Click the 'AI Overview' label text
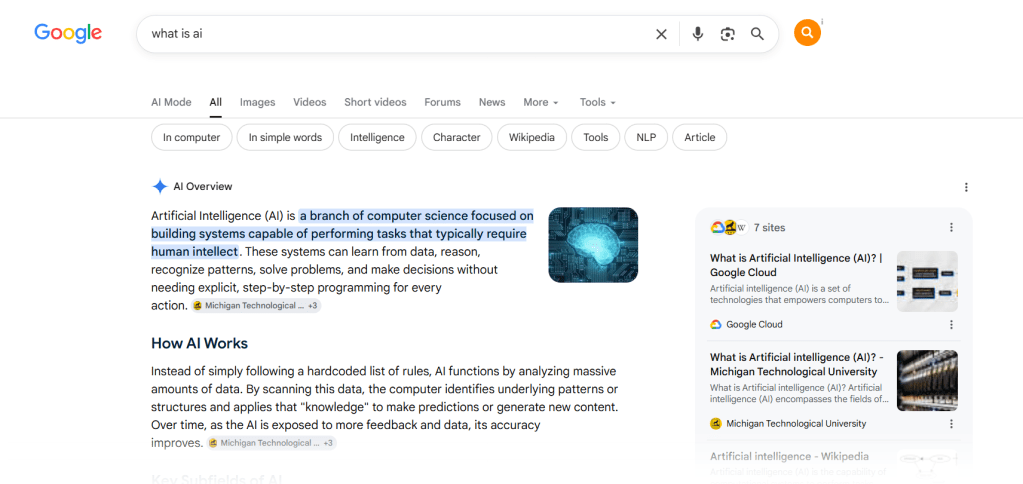Image resolution: width=1023 pixels, height=484 pixels. click(203, 187)
